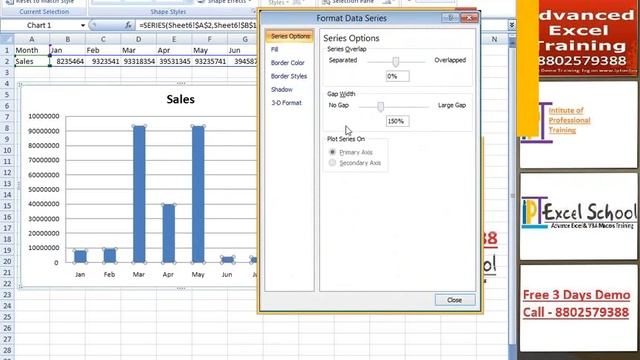Click the Select All corner of worksheet

(x=7, y=39)
